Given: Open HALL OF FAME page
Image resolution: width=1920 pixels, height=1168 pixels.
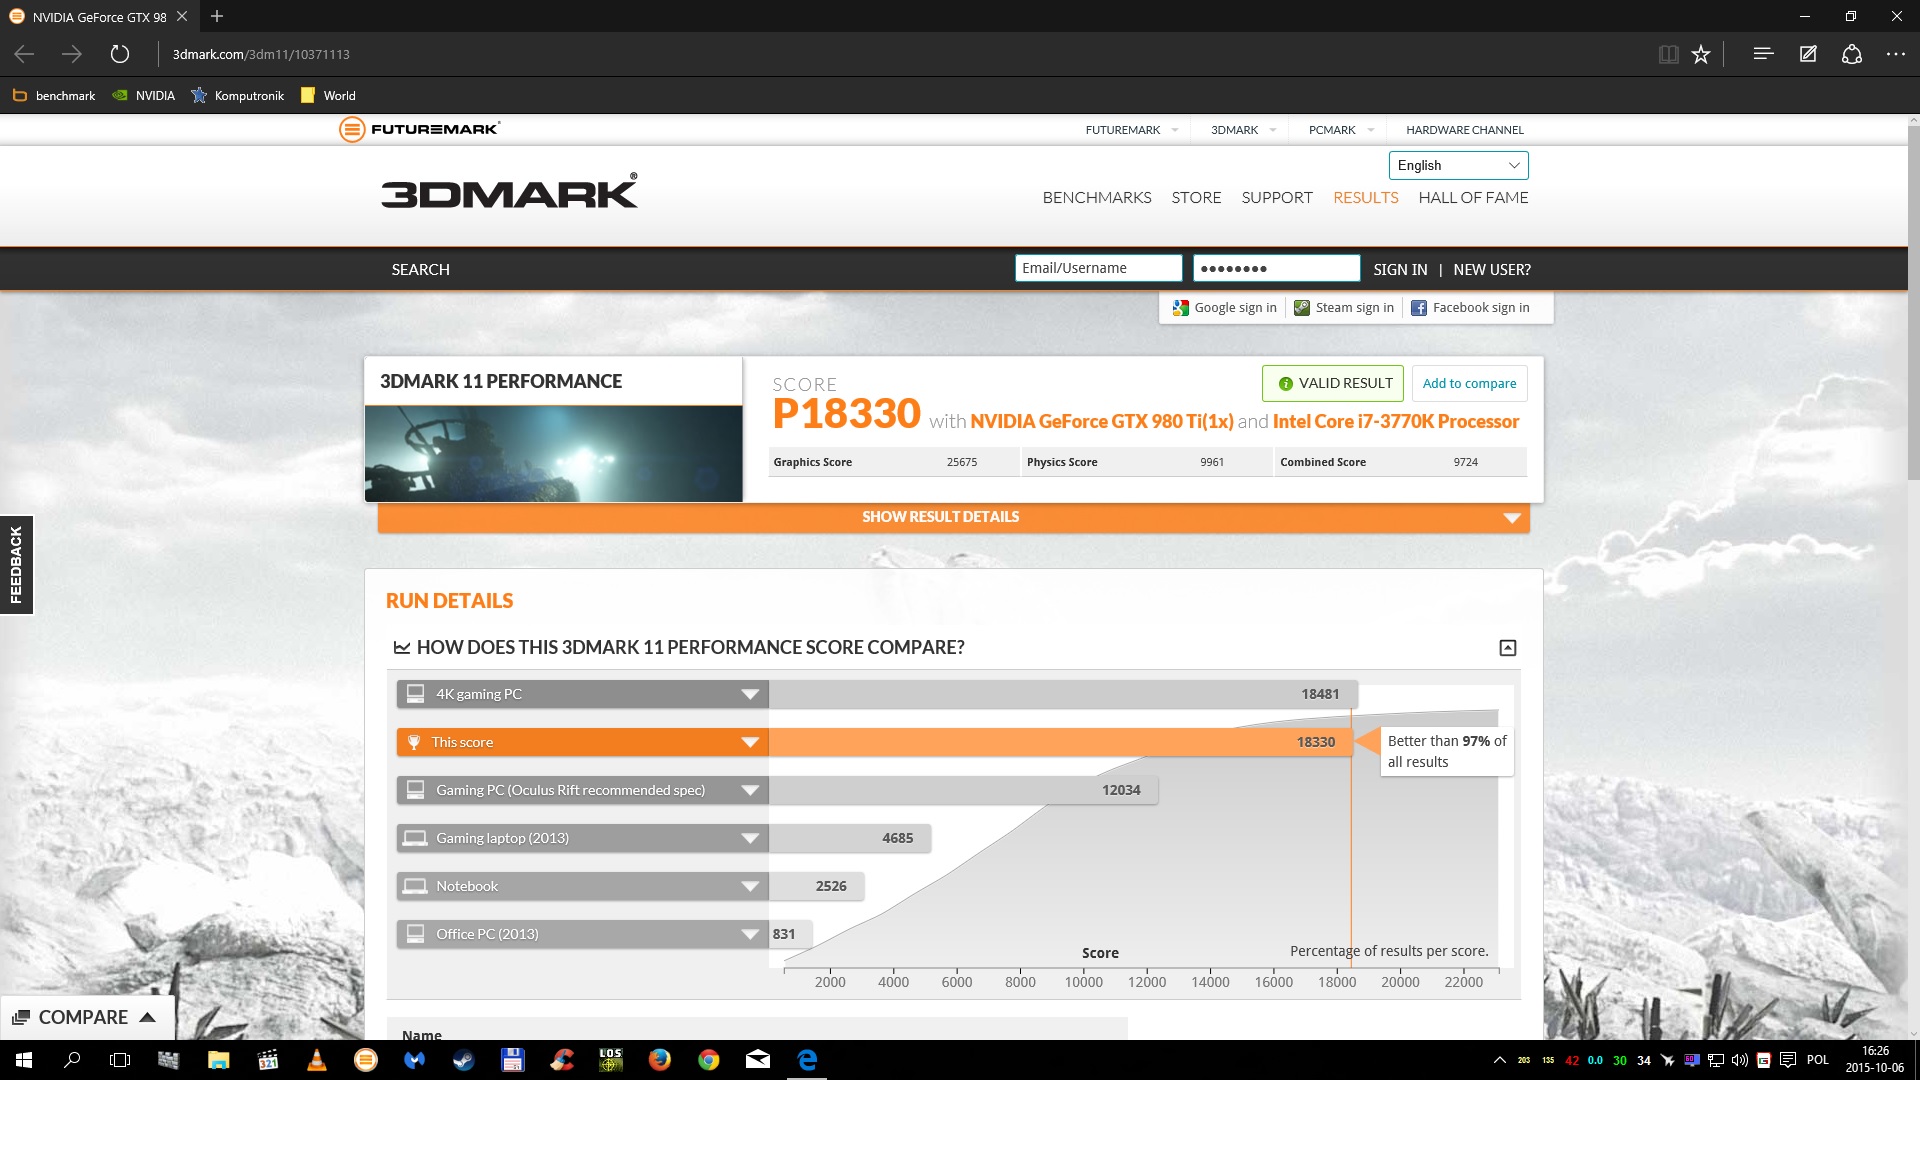Looking at the screenshot, I should (1473, 198).
